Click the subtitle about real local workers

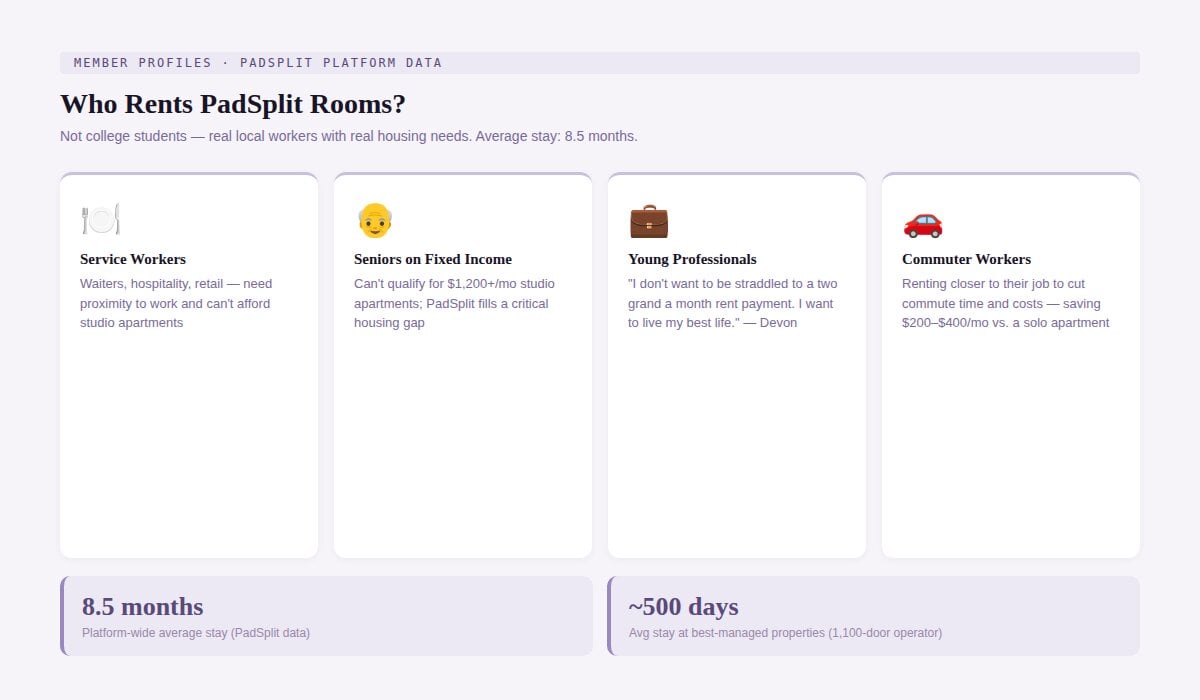tap(348, 136)
